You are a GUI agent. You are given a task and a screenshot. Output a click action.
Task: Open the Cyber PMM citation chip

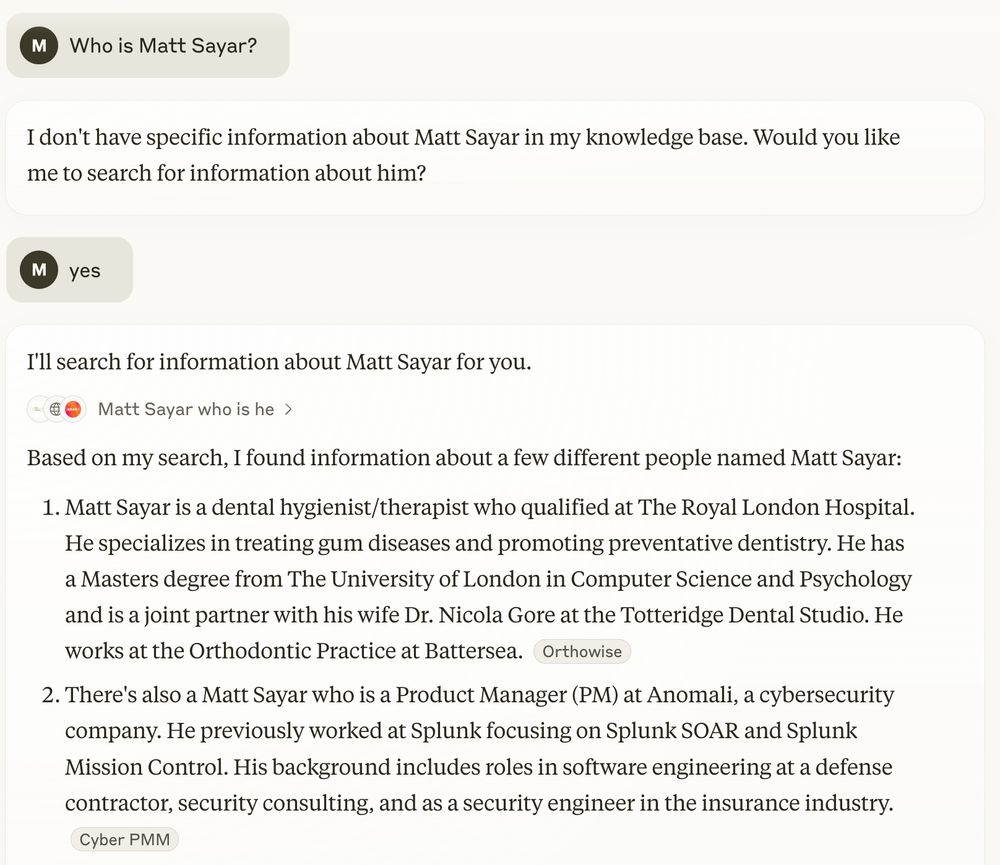[124, 839]
